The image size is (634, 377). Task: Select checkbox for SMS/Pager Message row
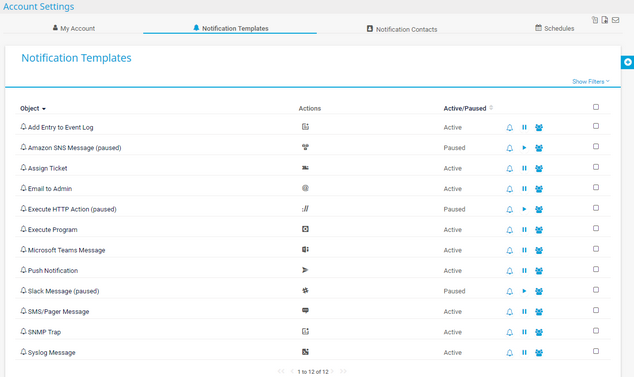coord(596,310)
